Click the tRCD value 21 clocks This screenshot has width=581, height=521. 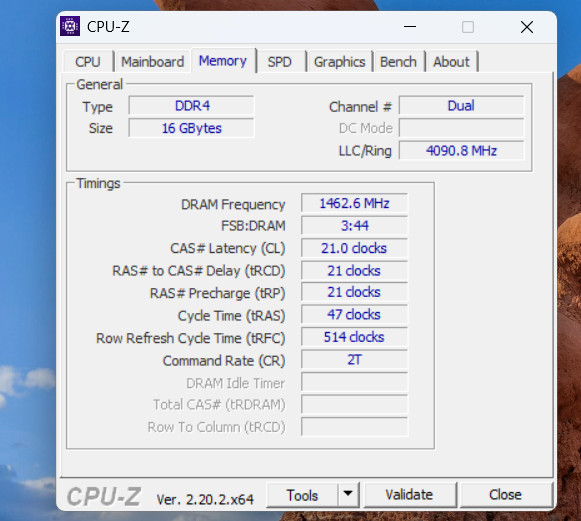pos(354,271)
